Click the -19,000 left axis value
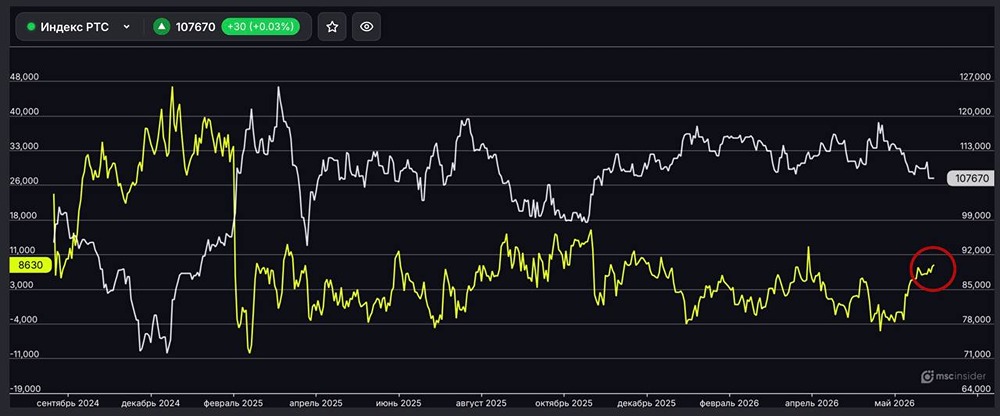Image resolution: width=1000 pixels, height=416 pixels. [x=24, y=389]
